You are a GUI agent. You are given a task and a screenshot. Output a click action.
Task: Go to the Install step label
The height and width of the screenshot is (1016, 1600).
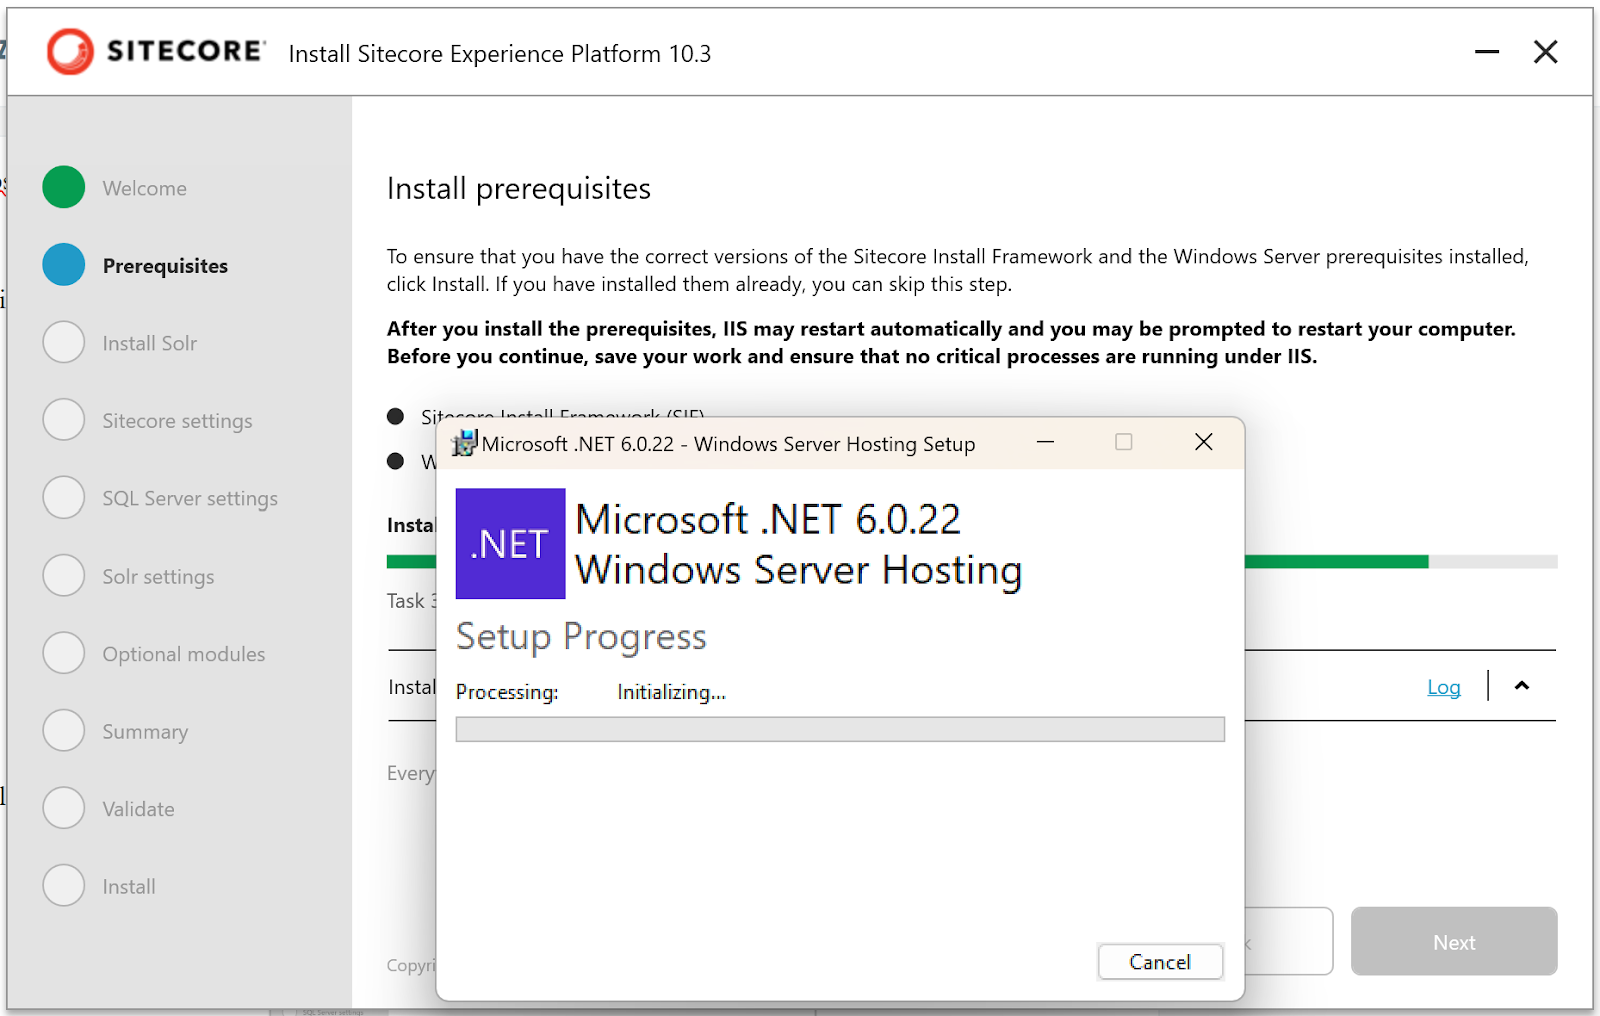129,887
